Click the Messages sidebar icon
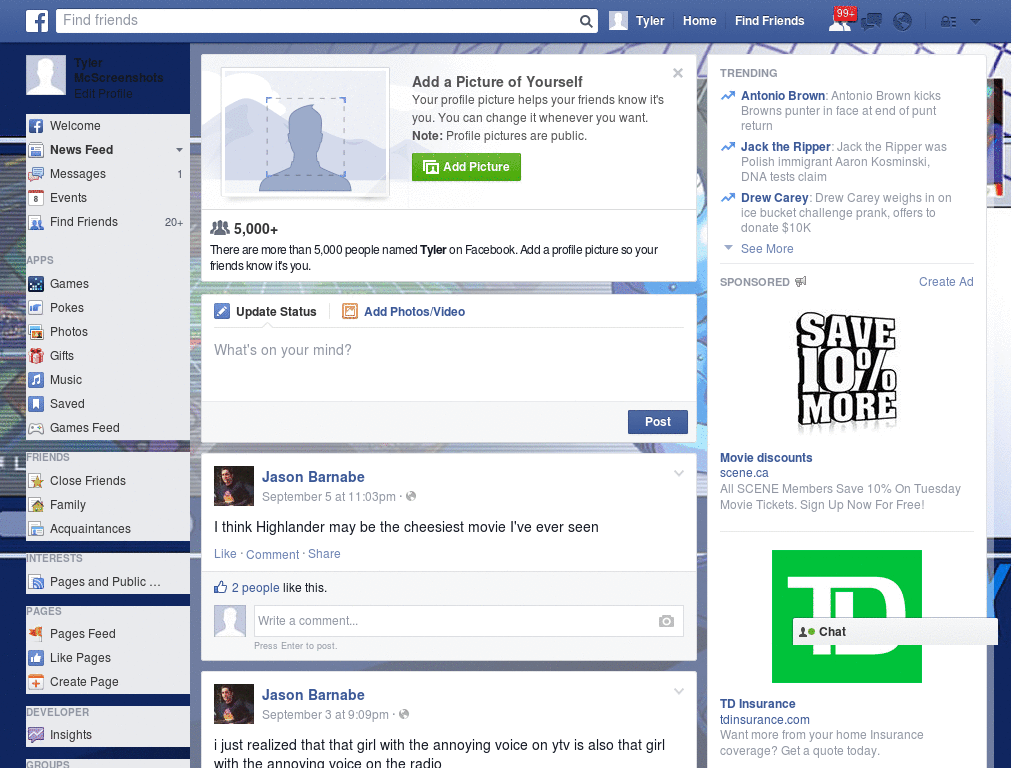 pos(36,174)
